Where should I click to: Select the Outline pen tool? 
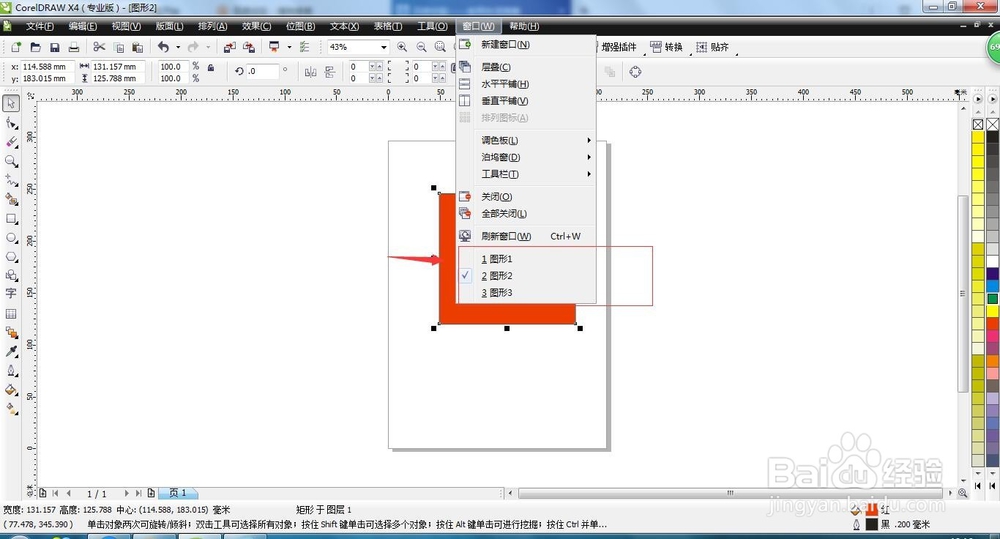pos(11,371)
